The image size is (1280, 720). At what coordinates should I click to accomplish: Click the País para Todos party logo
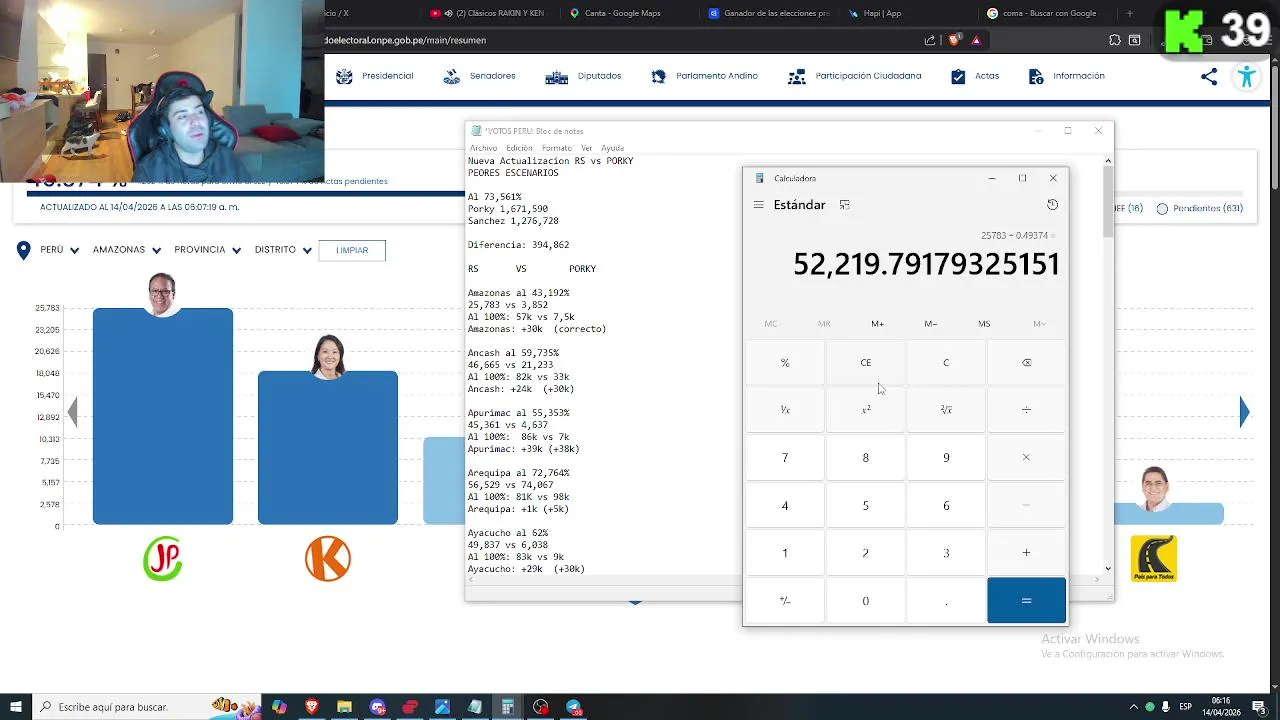point(1153,559)
